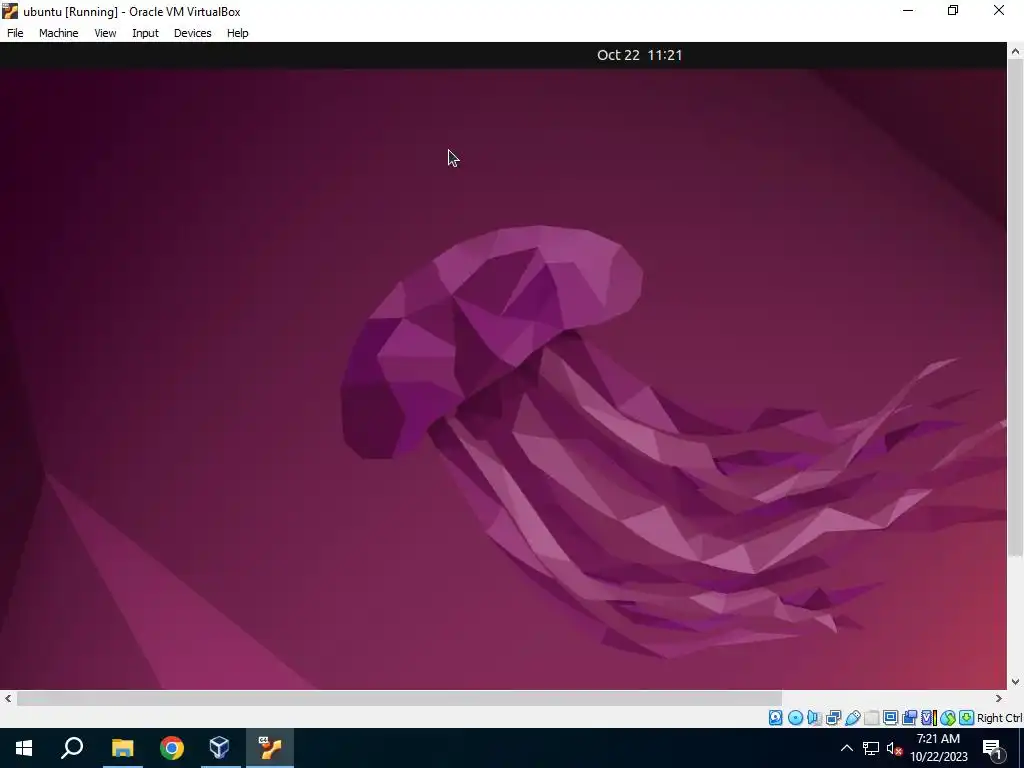Screen dimensions: 1024x768
Task: Click the shared folders status icon
Action: point(871,718)
